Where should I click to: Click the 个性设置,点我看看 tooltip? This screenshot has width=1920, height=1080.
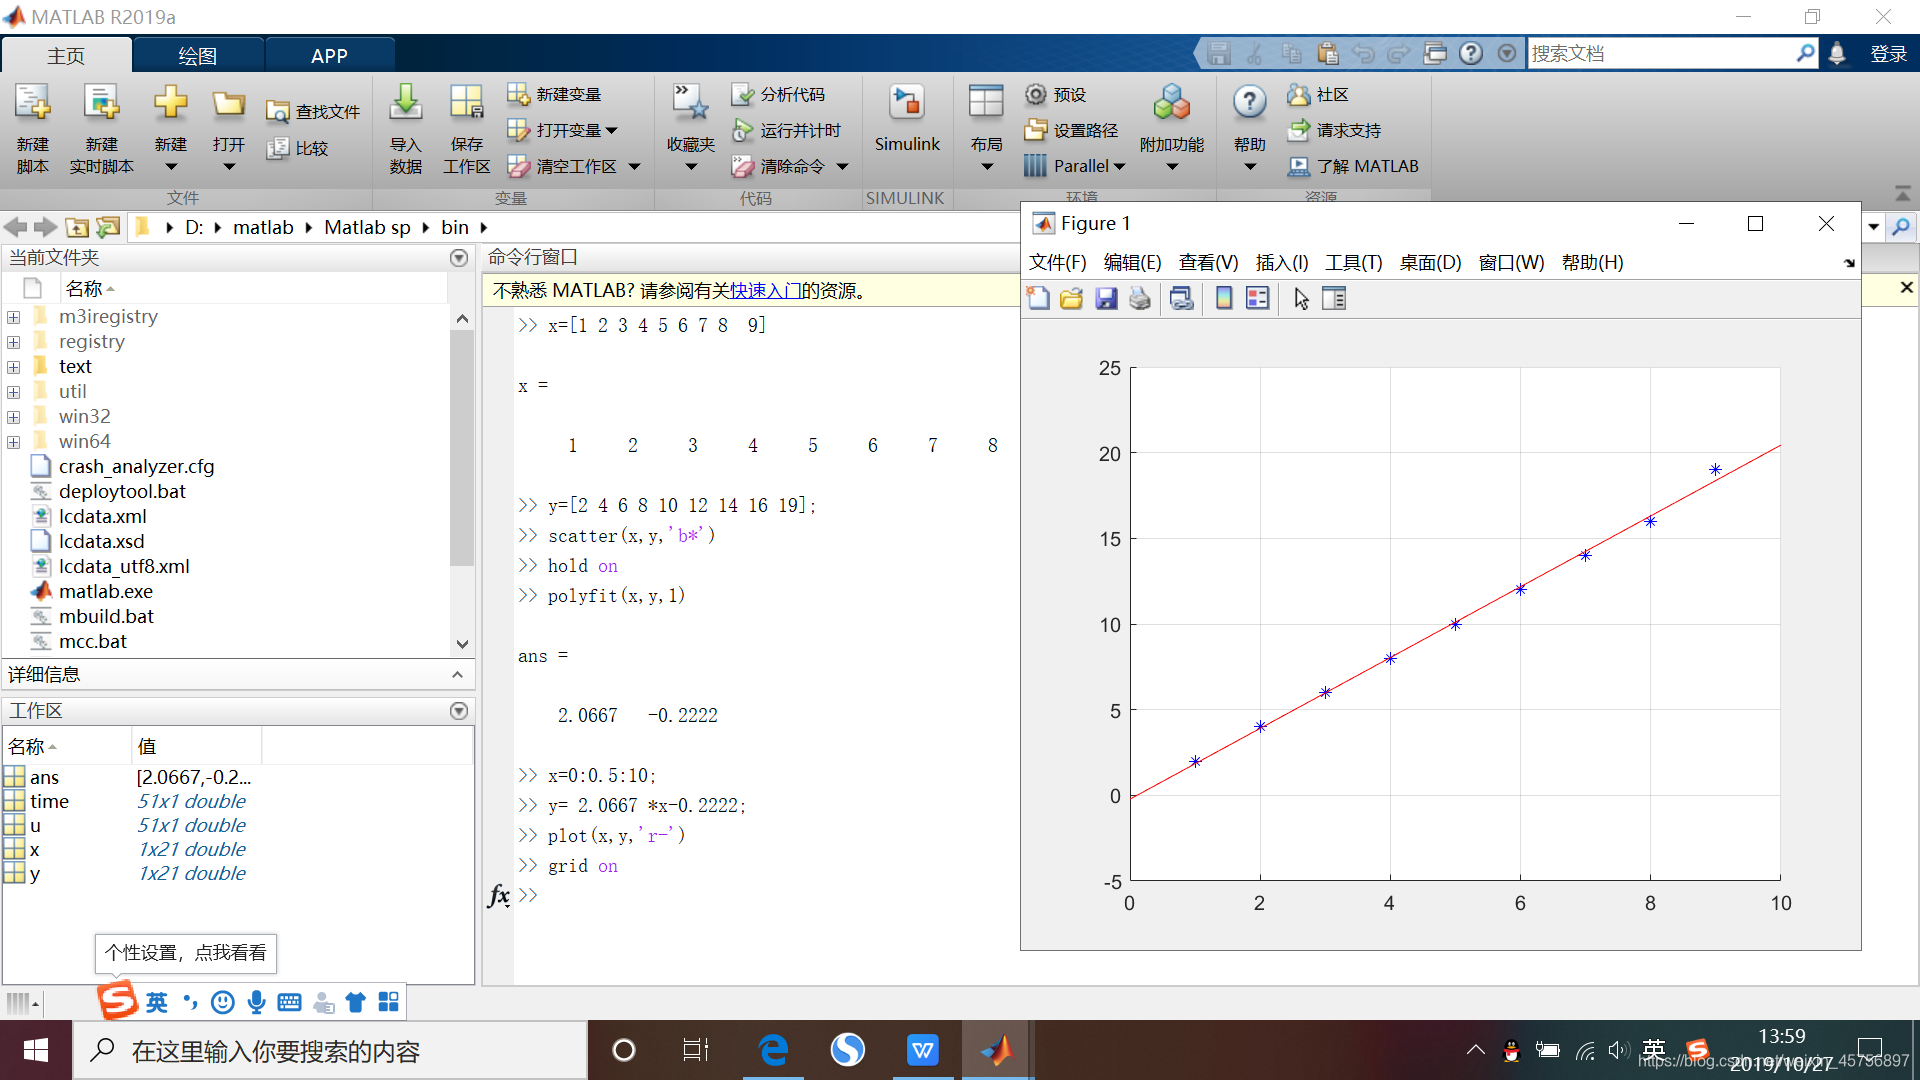pos(186,953)
